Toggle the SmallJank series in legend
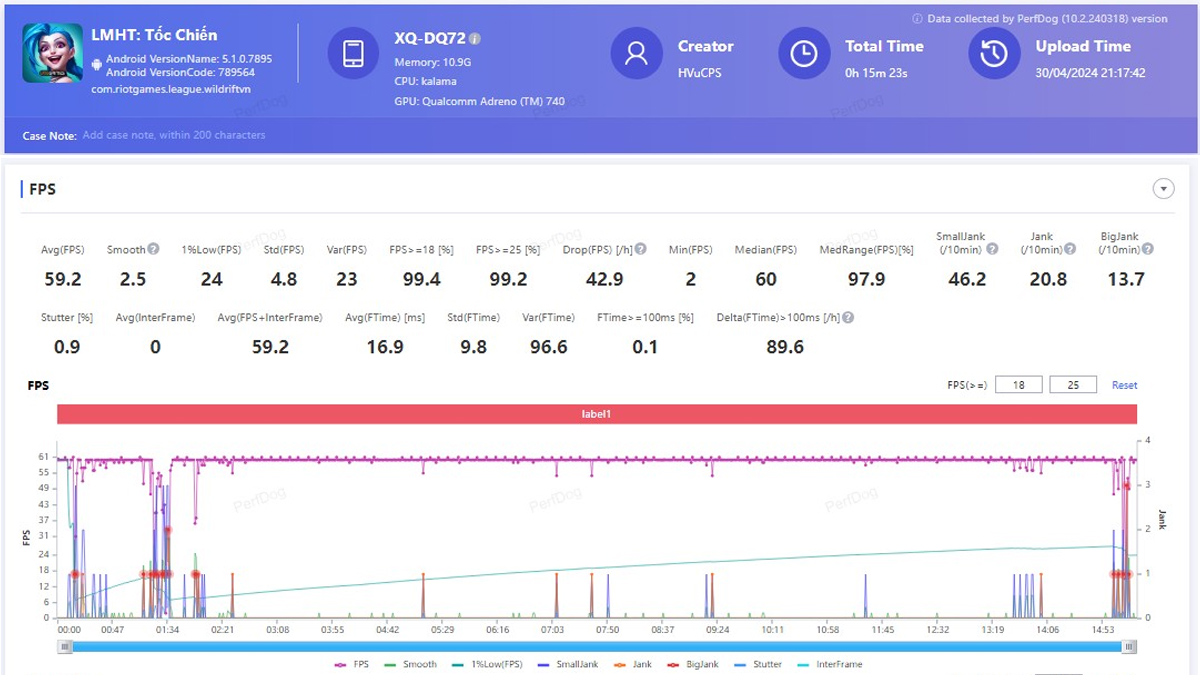Screen dimensions: 1200x692 pyautogui.click(x=574, y=664)
